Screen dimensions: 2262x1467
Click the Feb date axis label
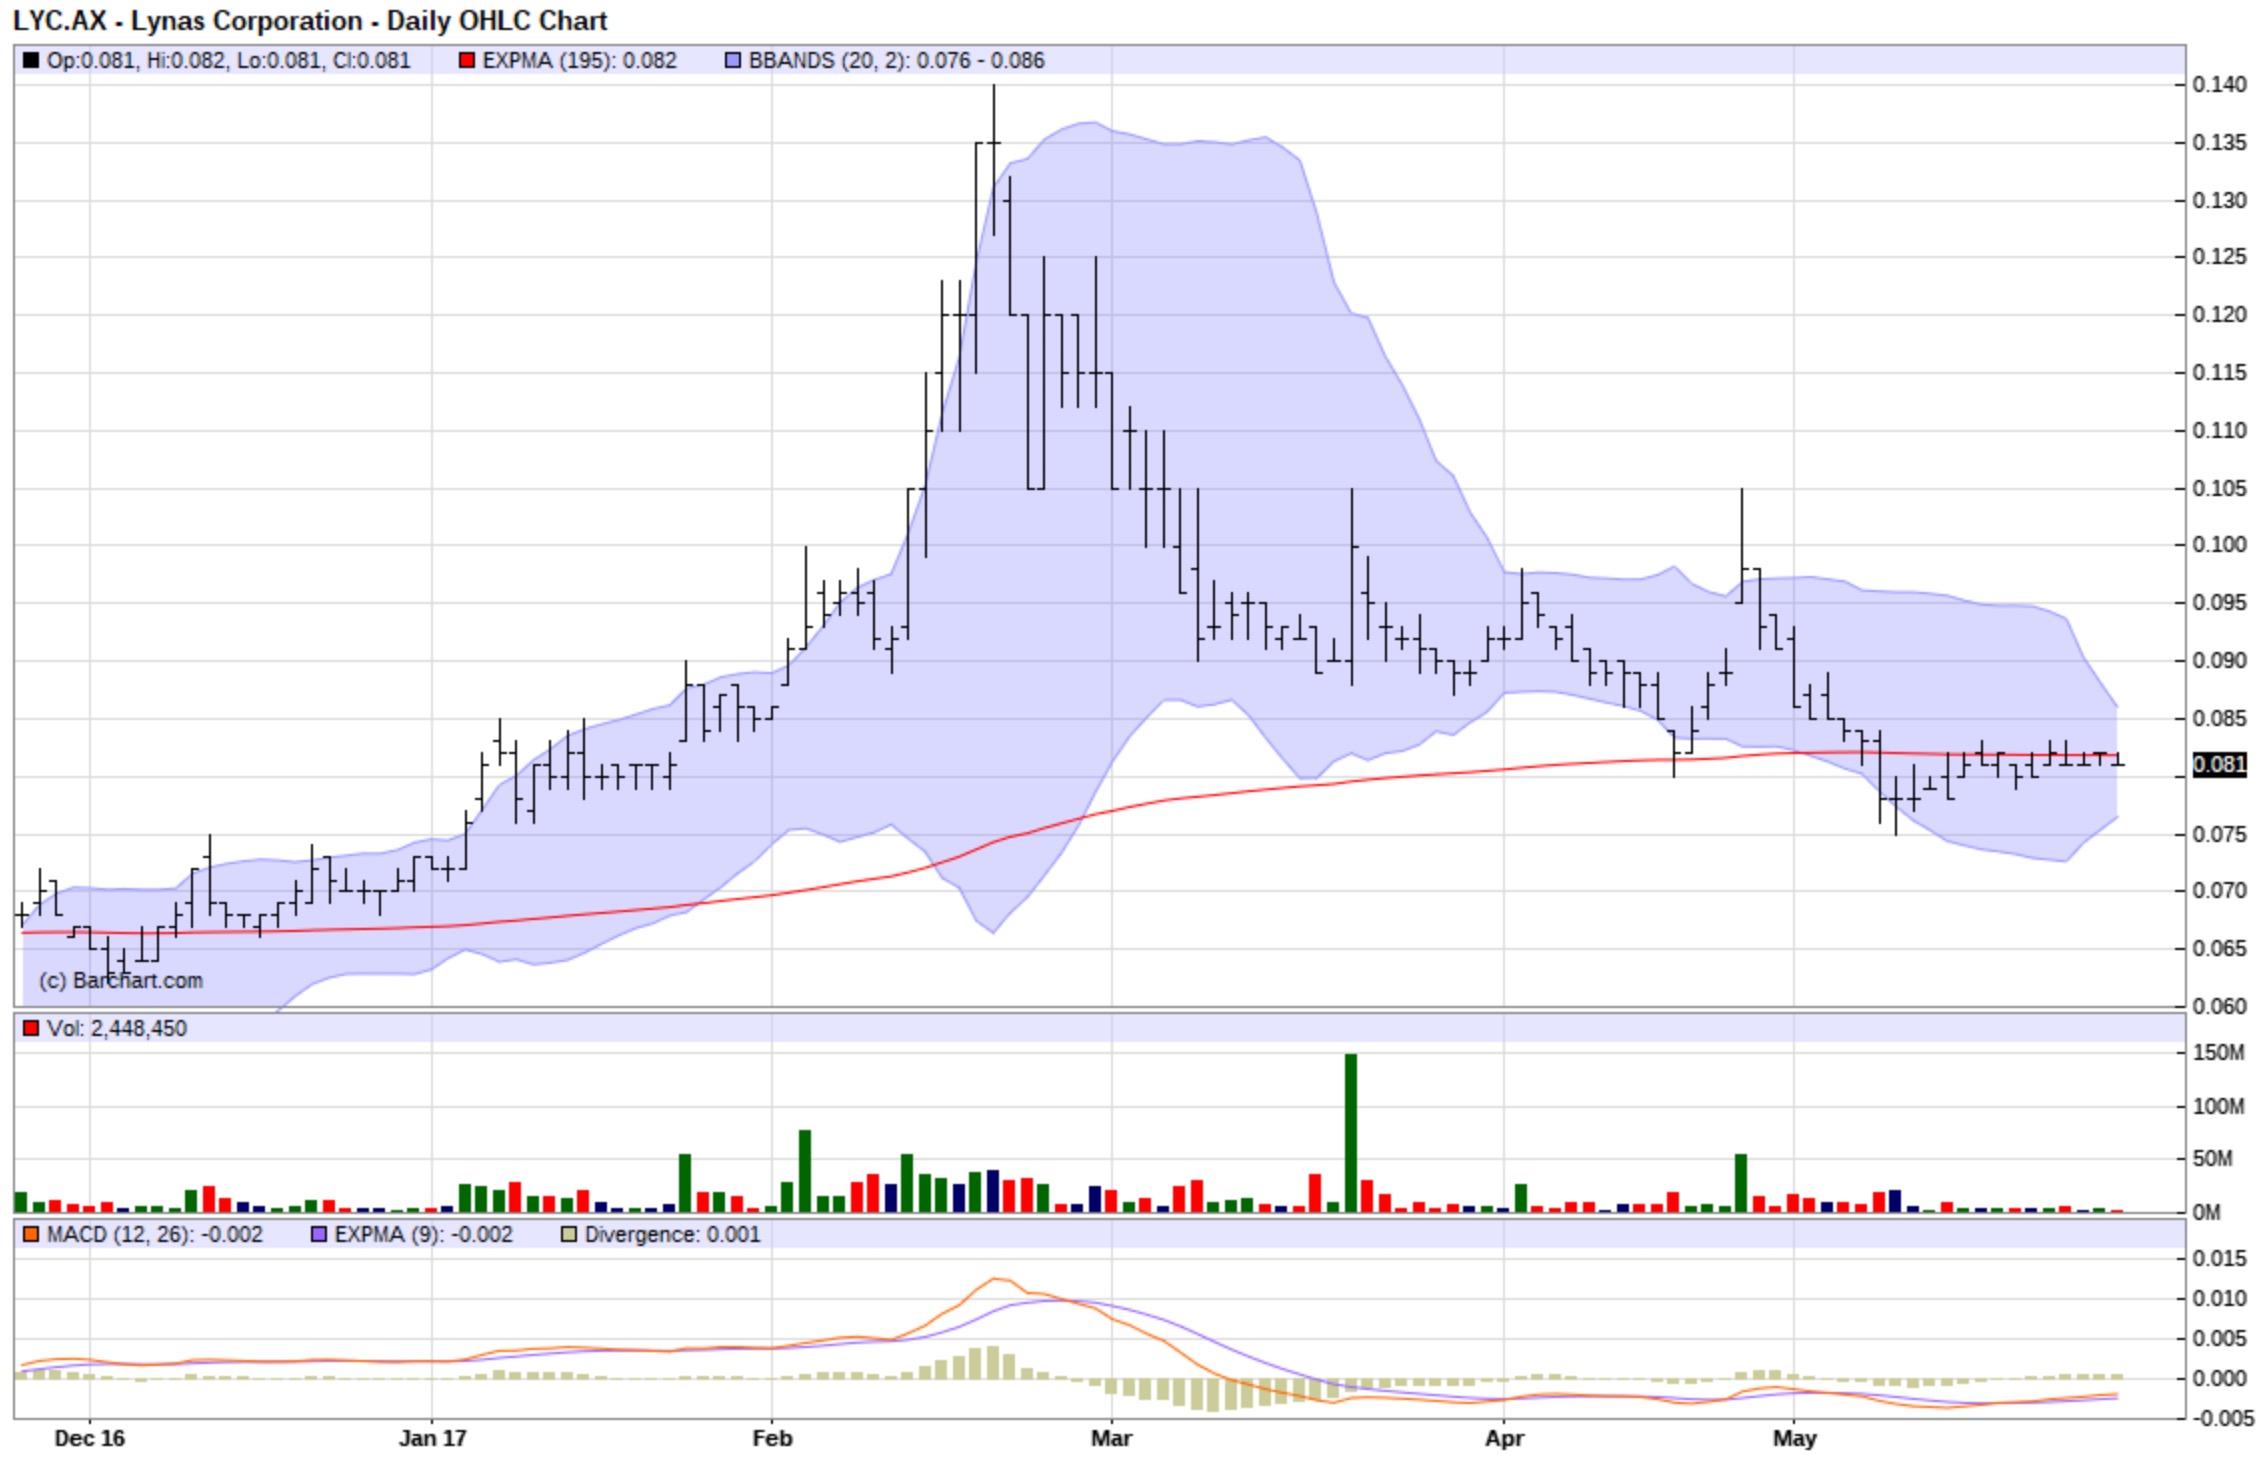pos(772,1439)
